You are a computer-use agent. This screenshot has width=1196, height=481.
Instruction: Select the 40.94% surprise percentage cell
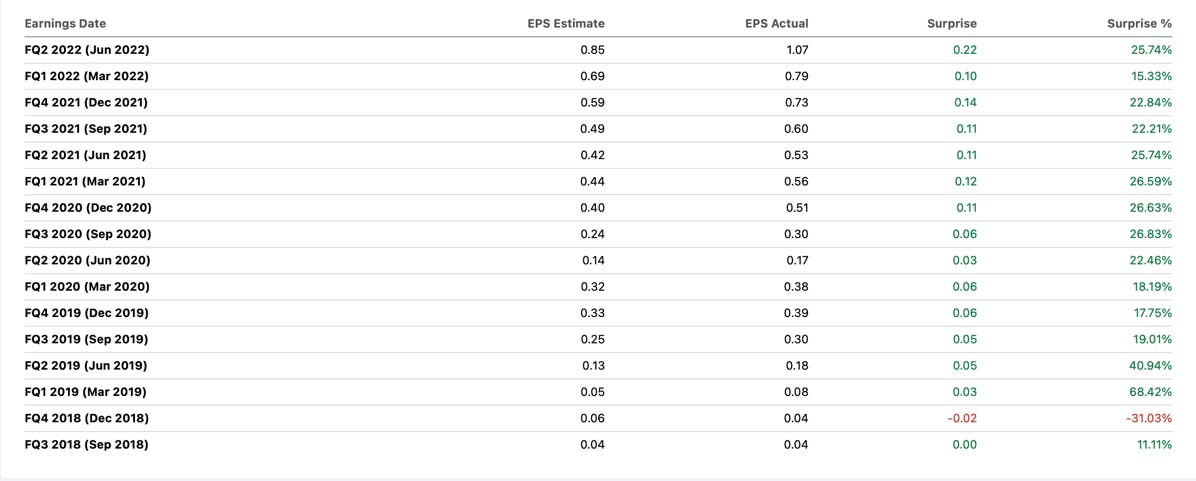pos(1151,366)
